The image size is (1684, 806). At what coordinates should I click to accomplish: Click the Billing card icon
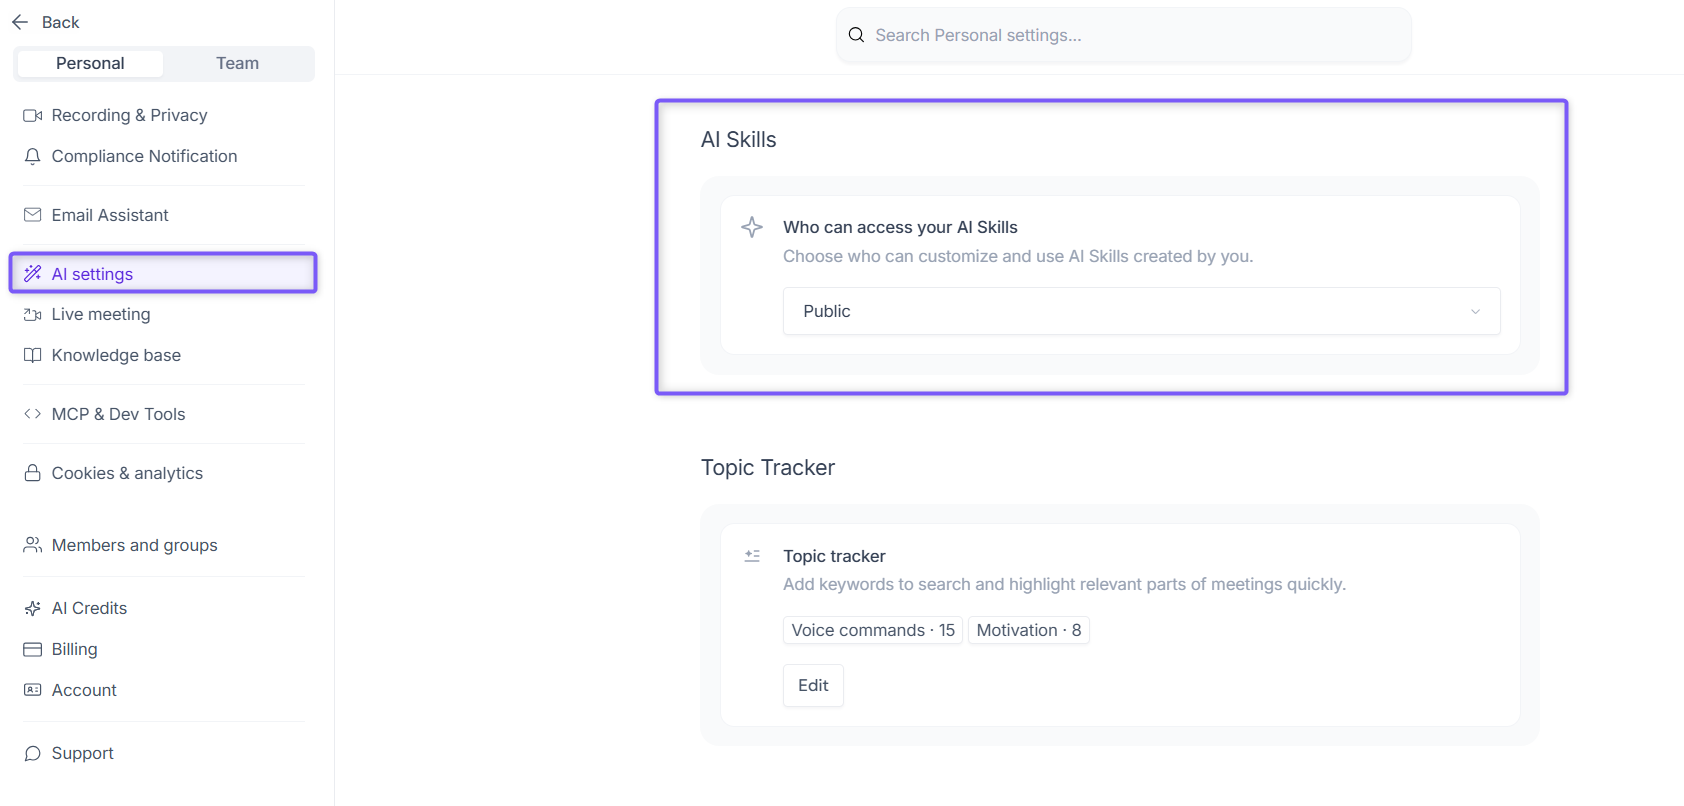(32, 649)
